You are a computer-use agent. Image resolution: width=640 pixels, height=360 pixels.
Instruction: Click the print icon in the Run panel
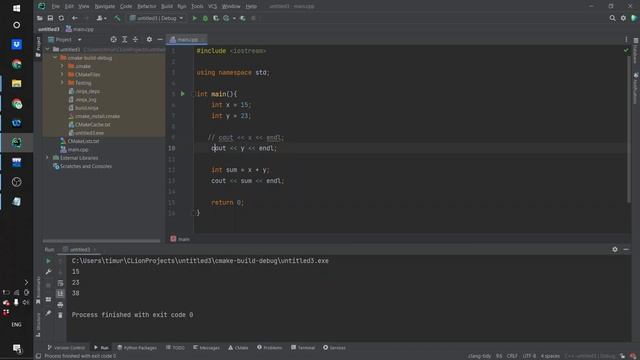[x=60, y=304]
